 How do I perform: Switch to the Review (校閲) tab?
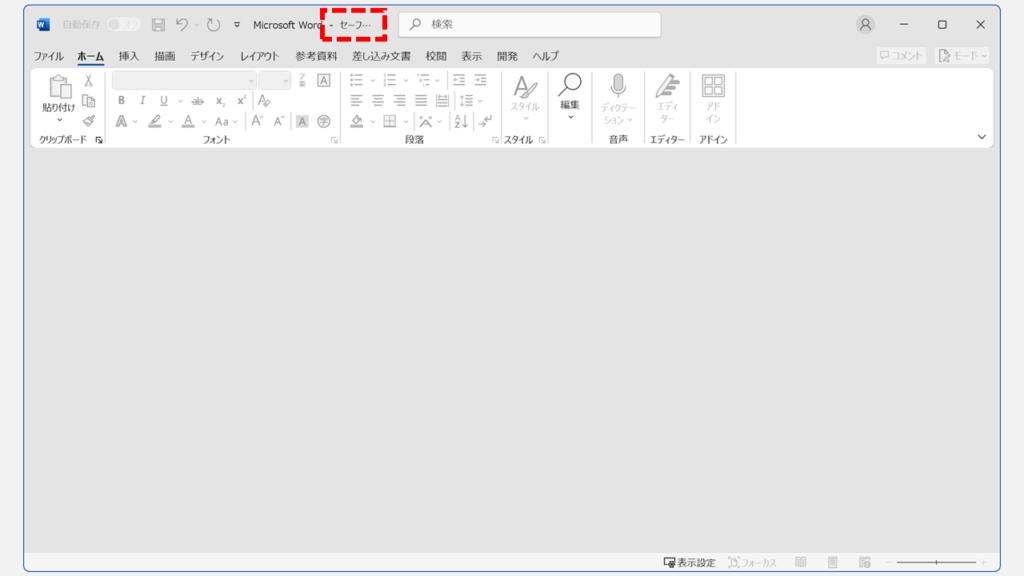[x=436, y=56]
